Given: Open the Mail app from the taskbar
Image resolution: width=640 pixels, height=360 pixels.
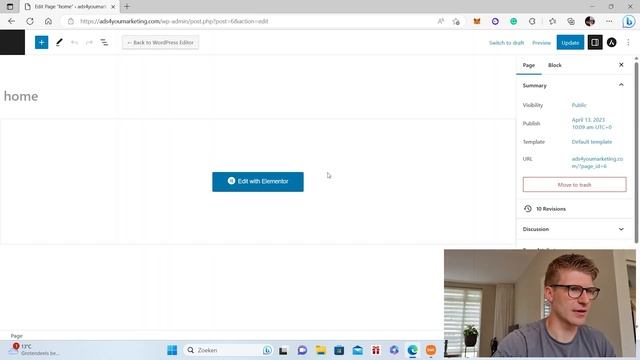Looking at the screenshot, I should pos(358,350).
